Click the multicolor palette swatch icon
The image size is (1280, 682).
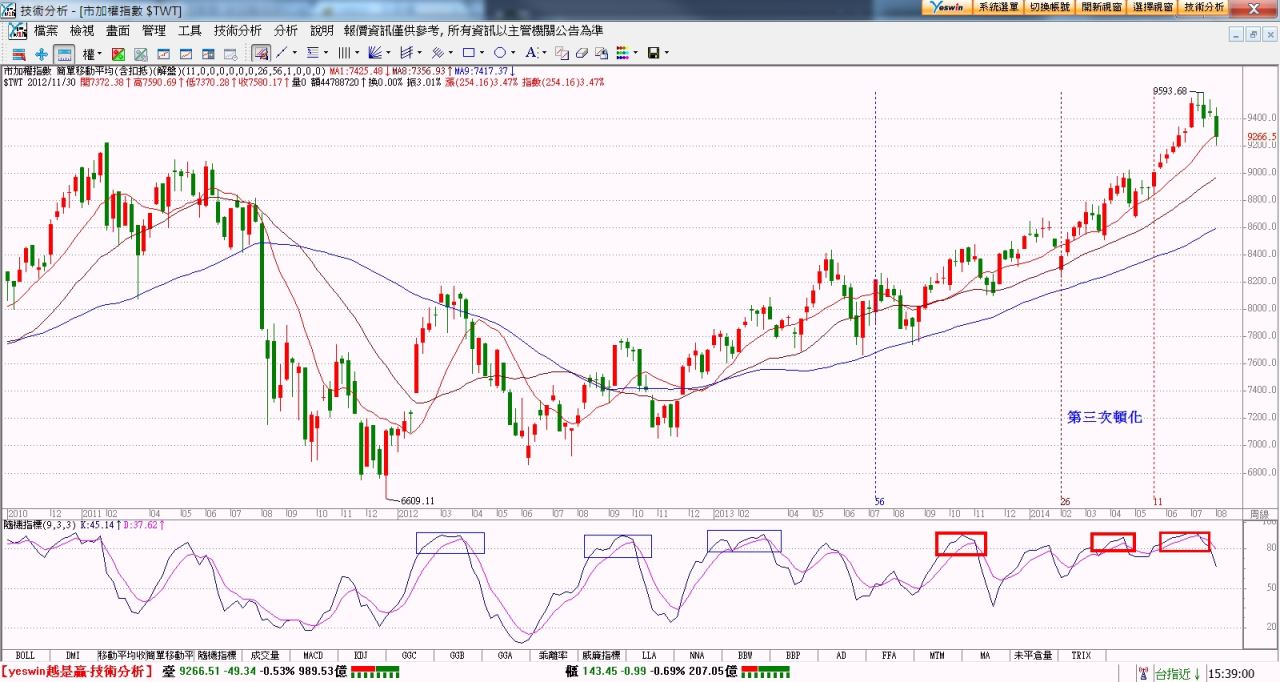coord(622,52)
